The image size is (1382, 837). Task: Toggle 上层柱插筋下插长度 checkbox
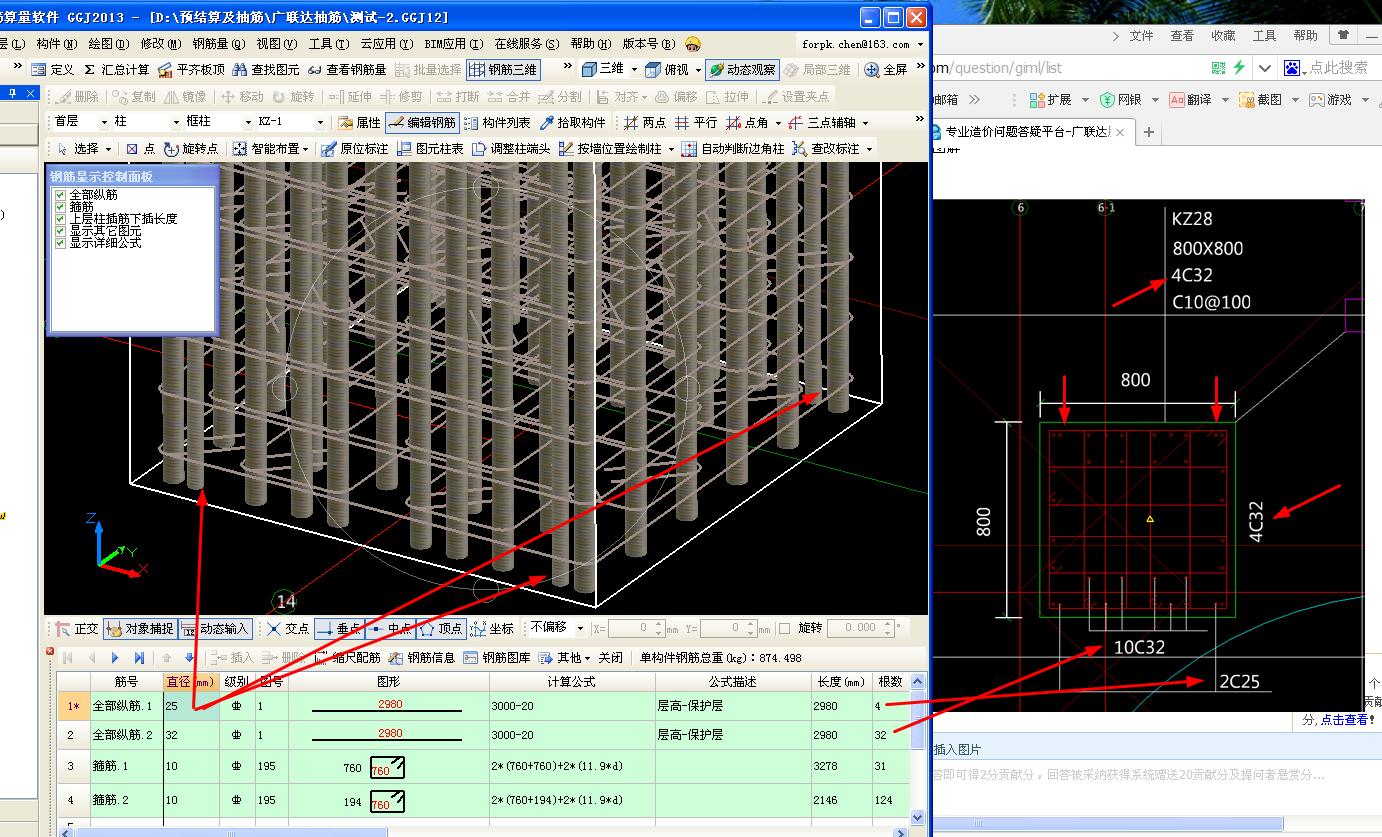[61, 219]
